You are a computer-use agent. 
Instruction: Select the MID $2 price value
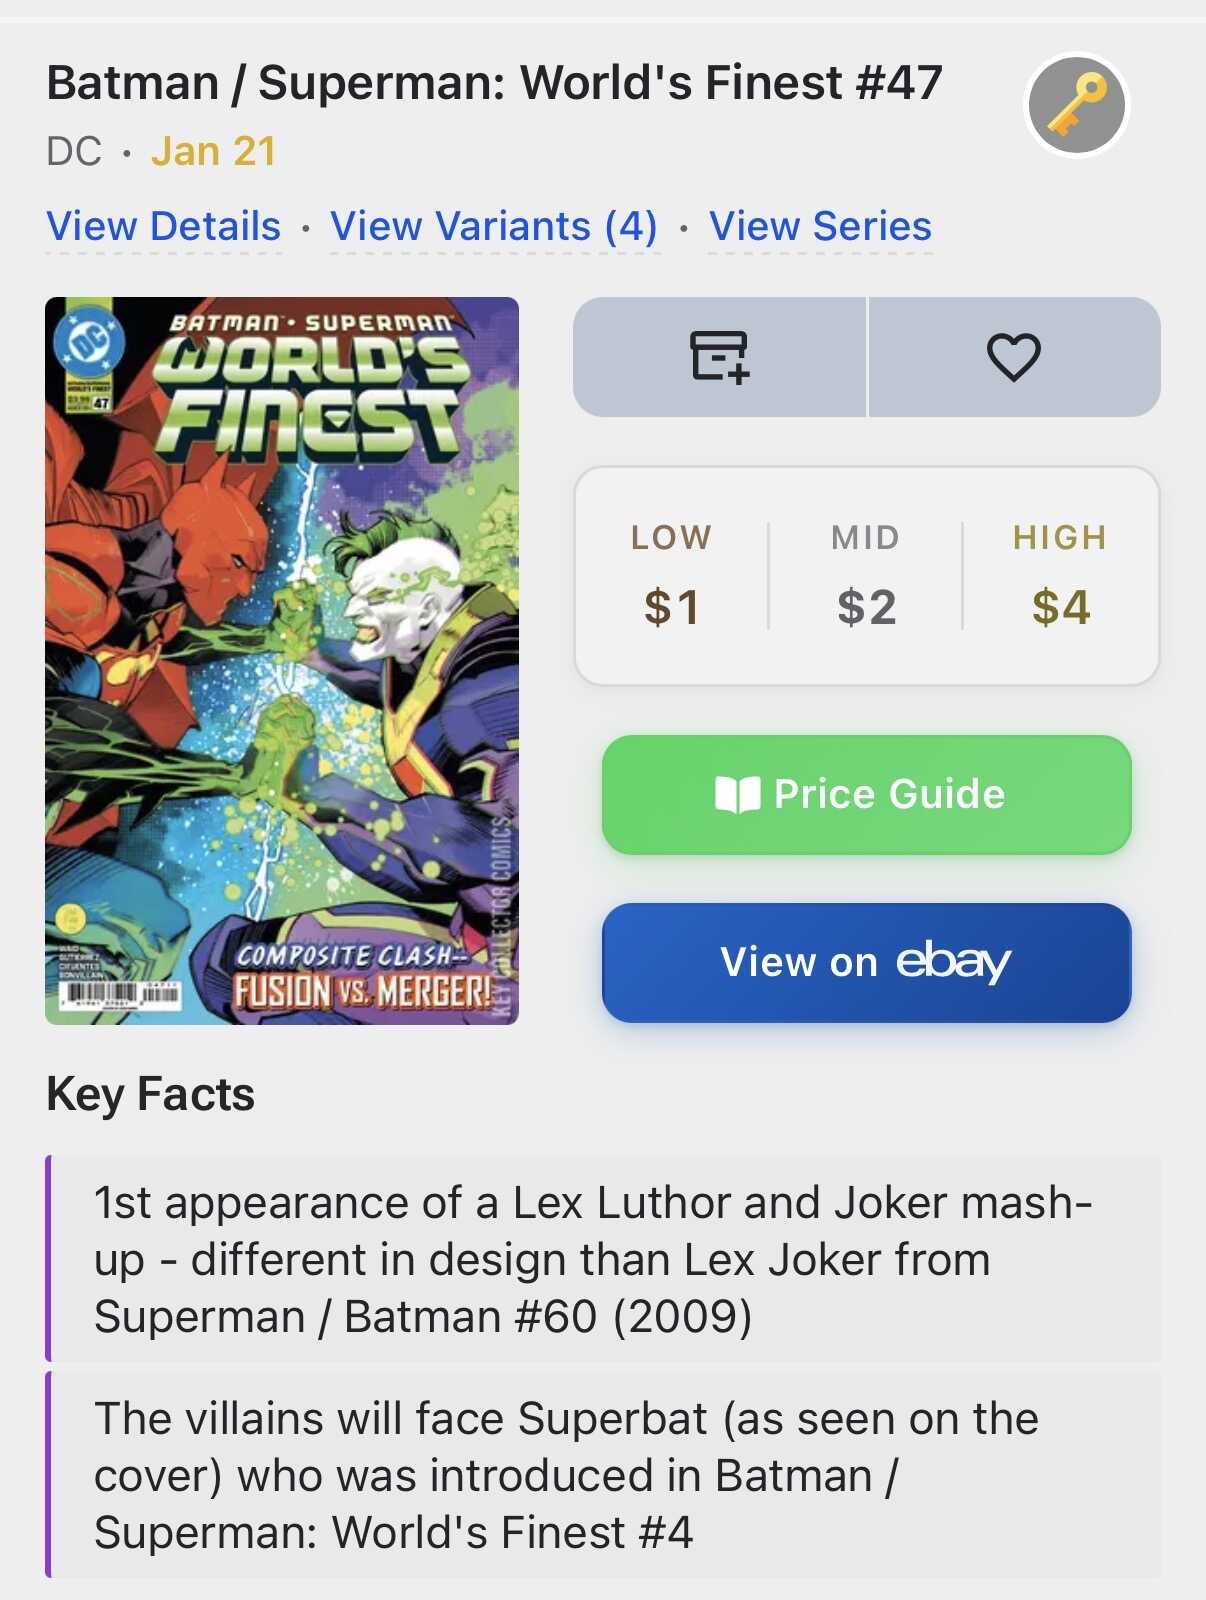tap(866, 607)
